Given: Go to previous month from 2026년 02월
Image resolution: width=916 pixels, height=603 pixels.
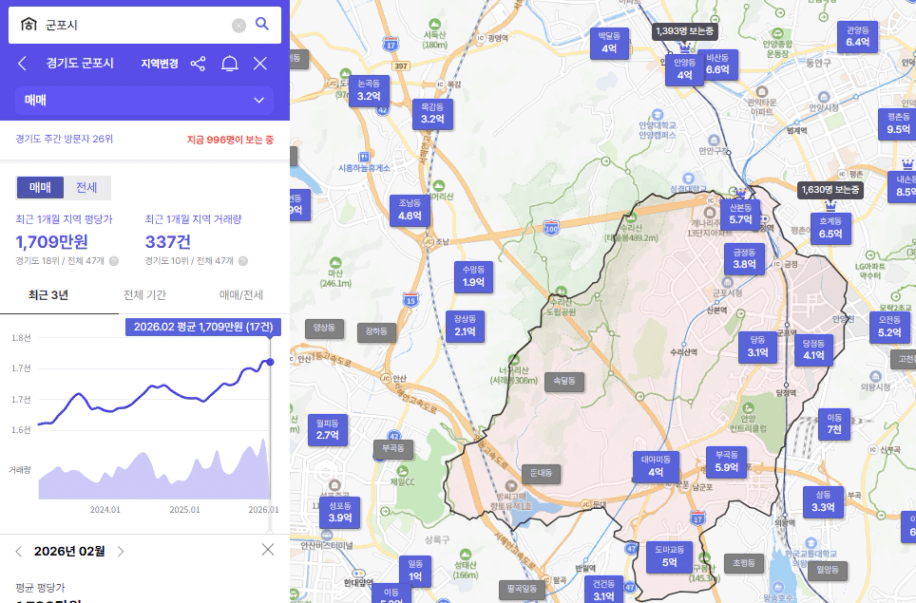Looking at the screenshot, I should click(18, 551).
